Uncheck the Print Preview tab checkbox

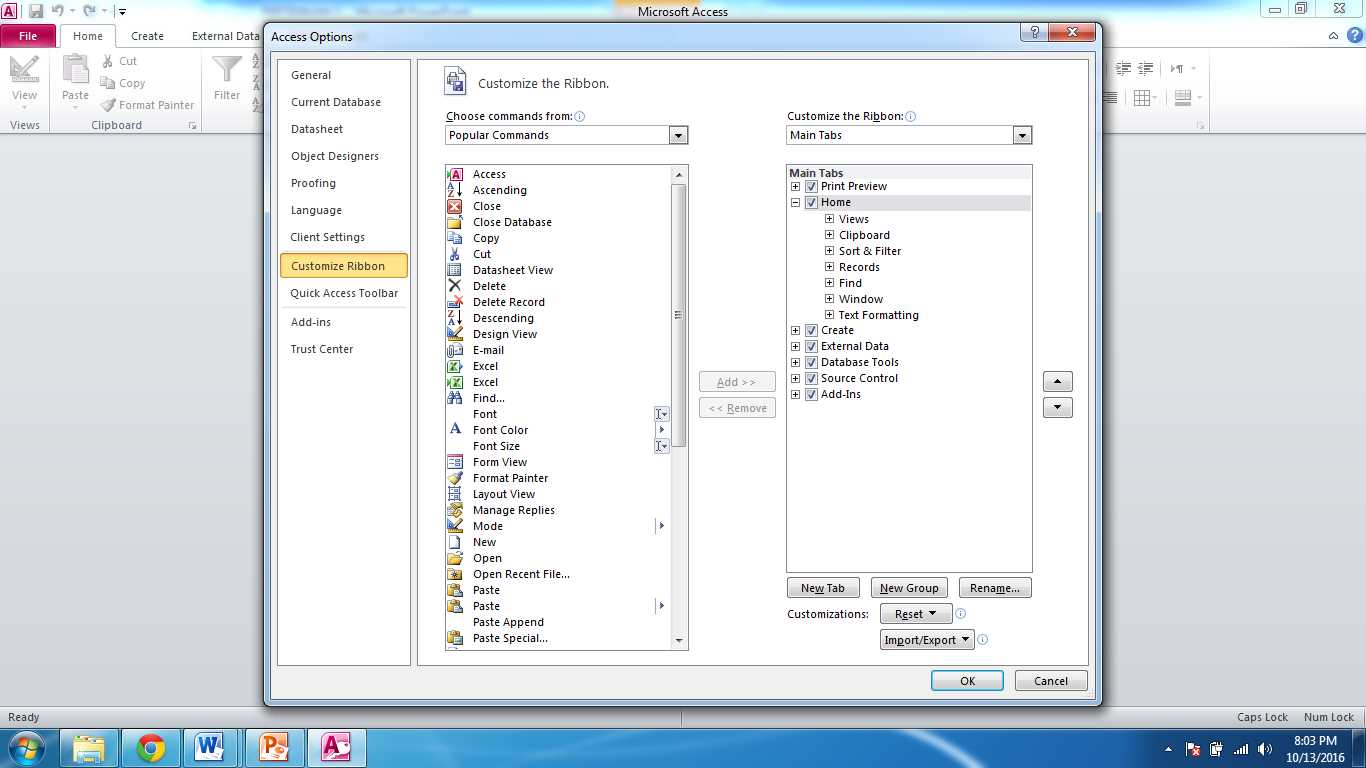coord(811,187)
